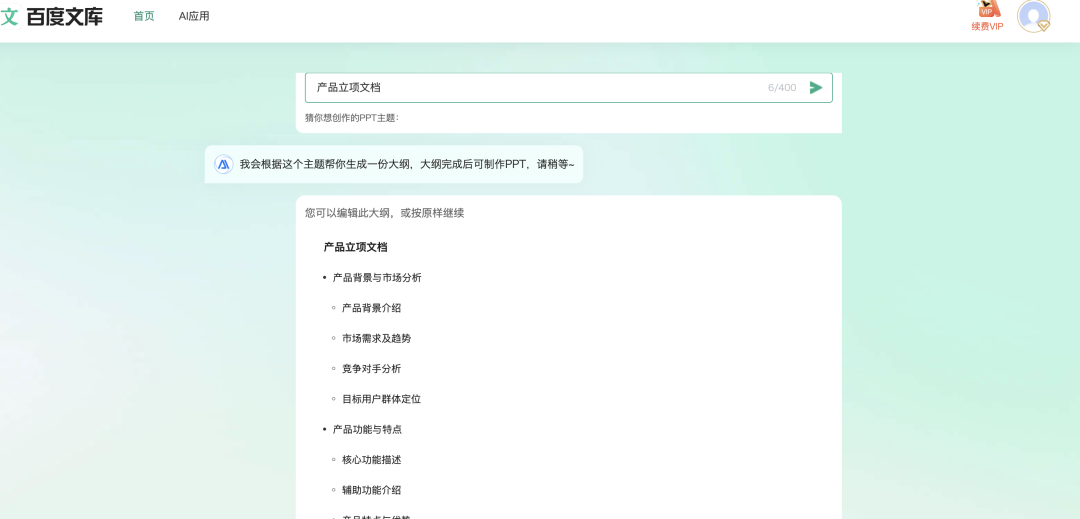Screen dimensions: 1080x519
Task: Open the user avatar profile
Action: point(1033,17)
